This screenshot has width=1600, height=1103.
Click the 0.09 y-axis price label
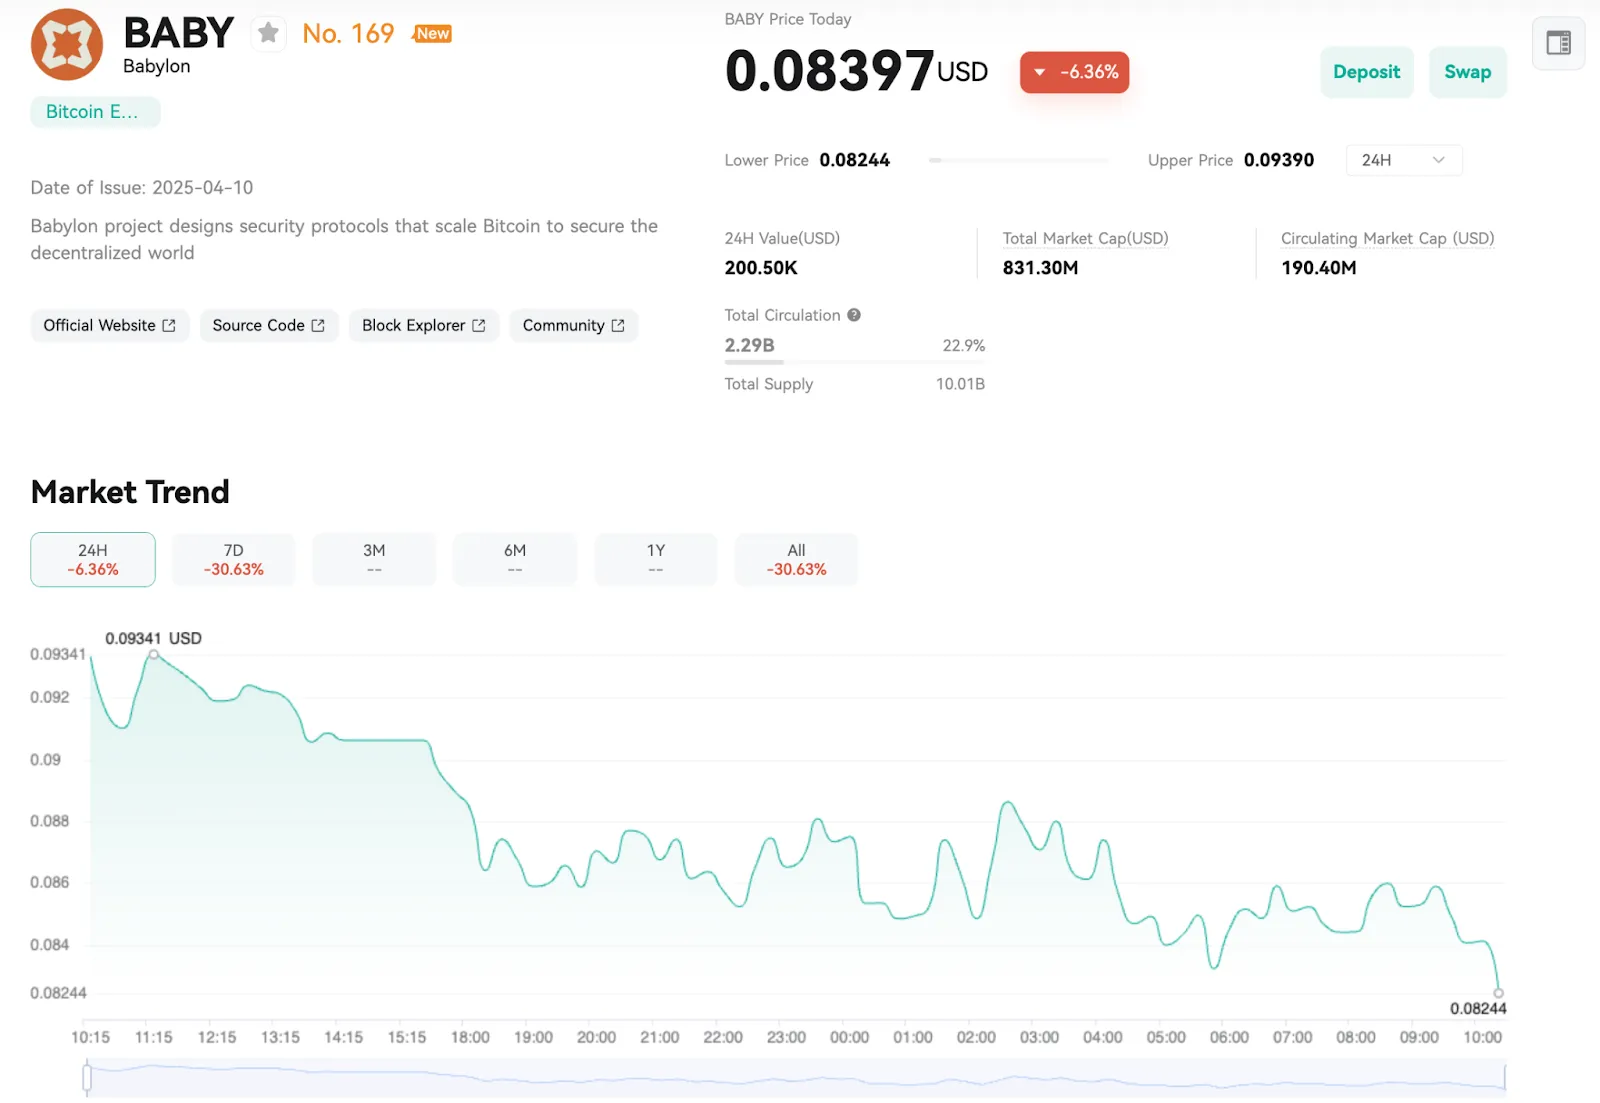point(45,760)
